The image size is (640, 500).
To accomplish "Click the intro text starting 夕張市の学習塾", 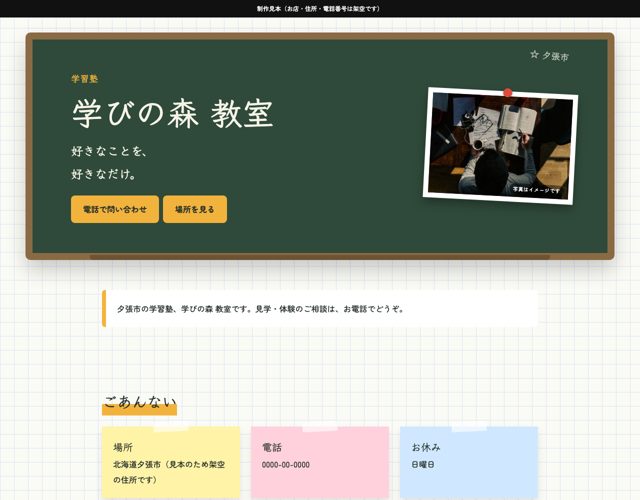I will click(261, 309).
